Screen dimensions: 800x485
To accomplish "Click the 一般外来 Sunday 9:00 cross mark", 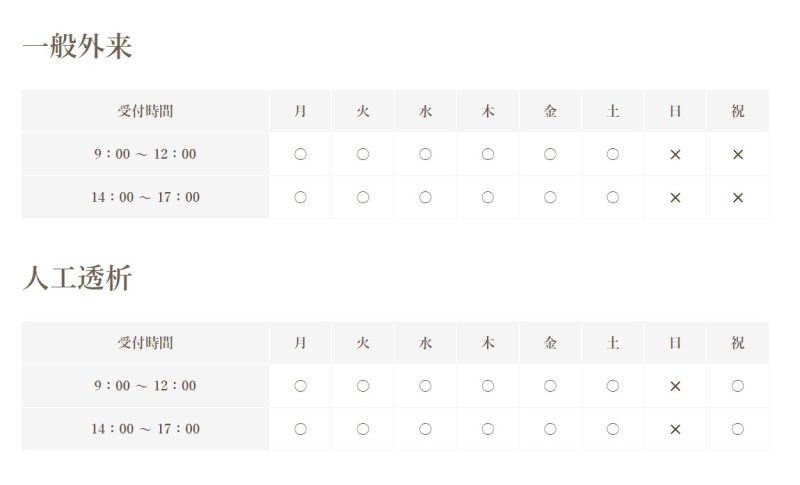I will (x=675, y=154).
